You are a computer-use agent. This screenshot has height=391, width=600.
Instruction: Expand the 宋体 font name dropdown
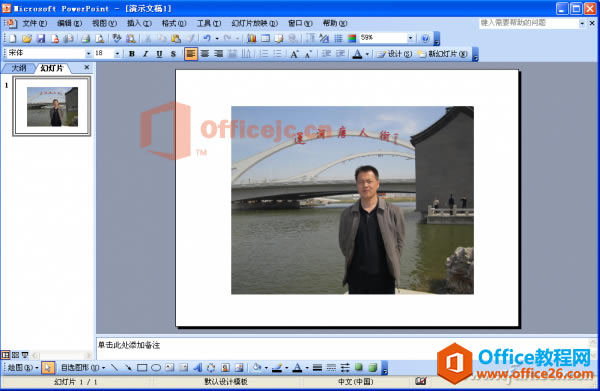point(88,54)
